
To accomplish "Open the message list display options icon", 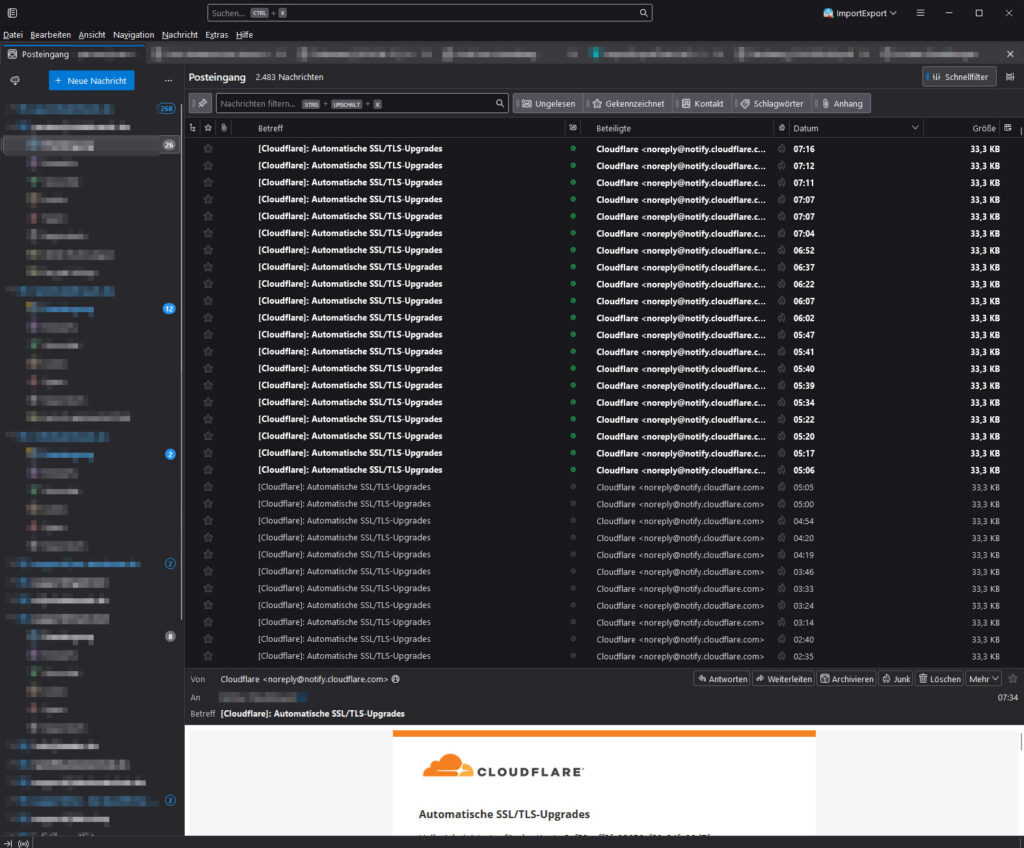I will point(1009,76).
